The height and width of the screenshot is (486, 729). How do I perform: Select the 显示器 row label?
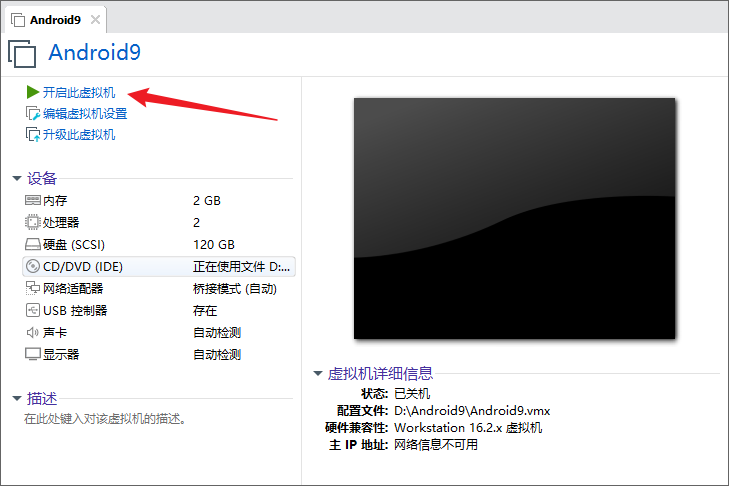coord(61,354)
